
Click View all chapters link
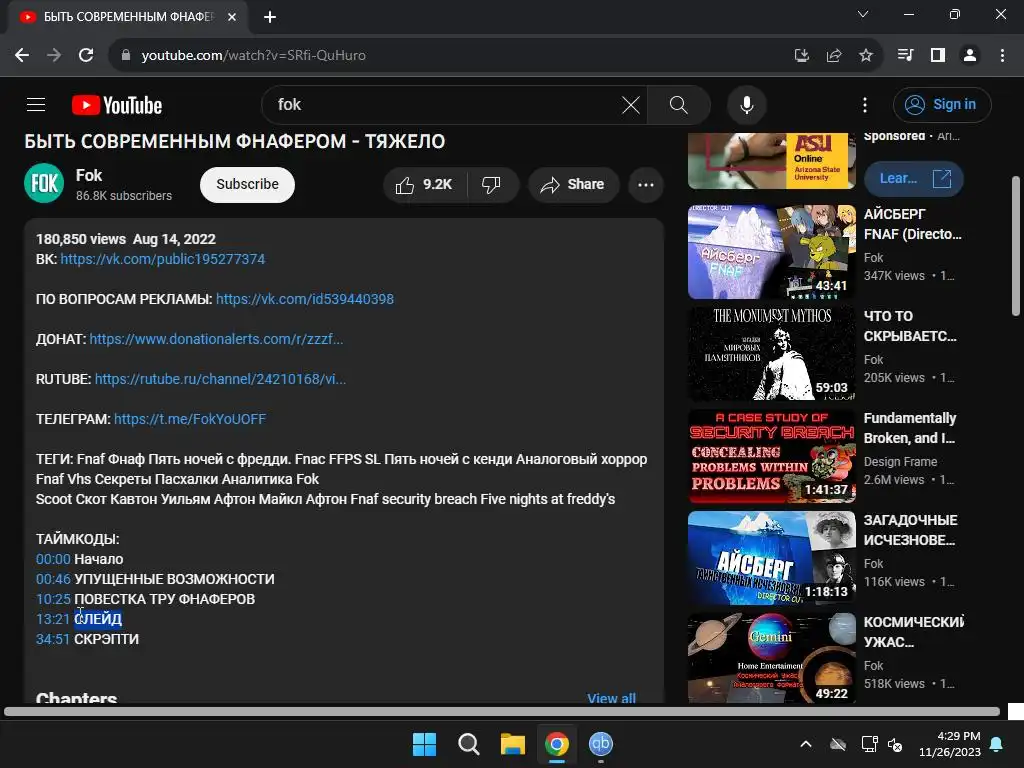[611, 697]
